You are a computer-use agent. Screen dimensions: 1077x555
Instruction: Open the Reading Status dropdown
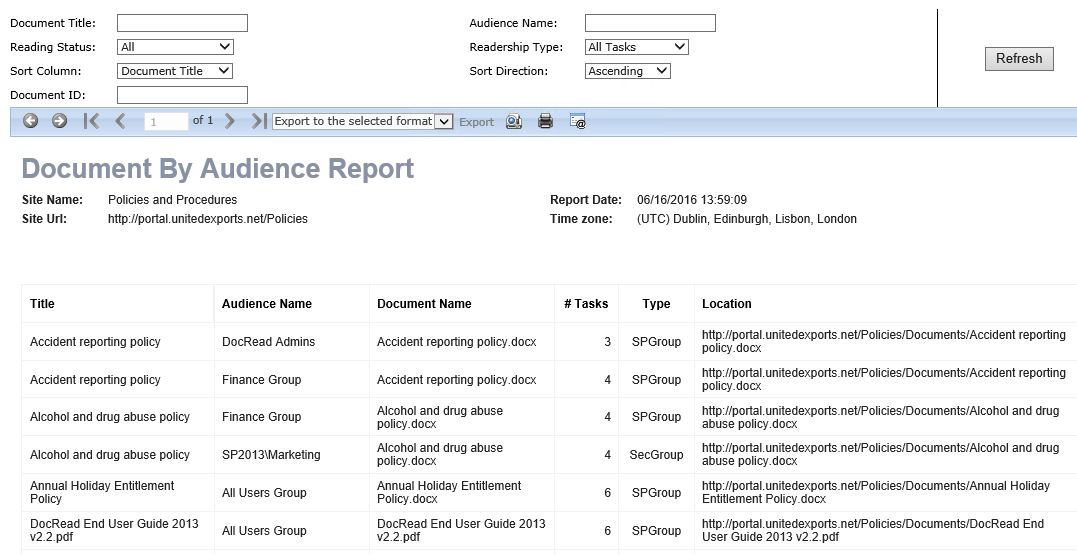coord(175,47)
